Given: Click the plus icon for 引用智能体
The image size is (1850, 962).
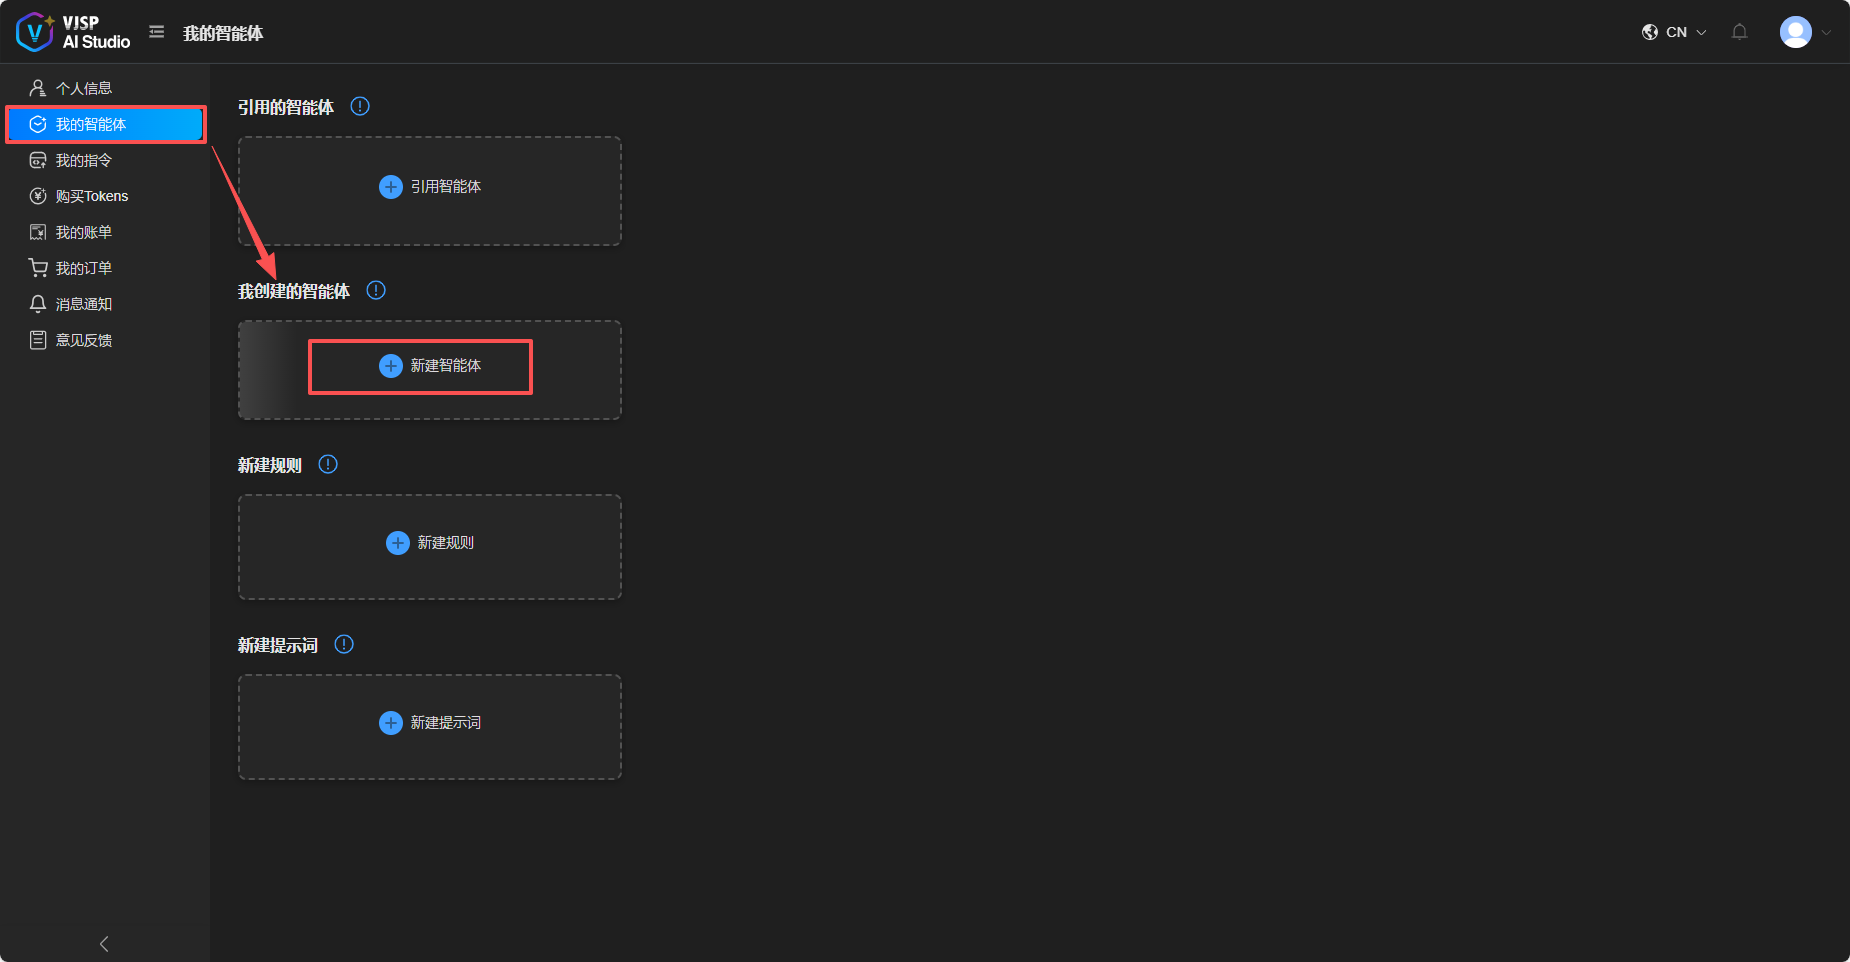Looking at the screenshot, I should (391, 187).
